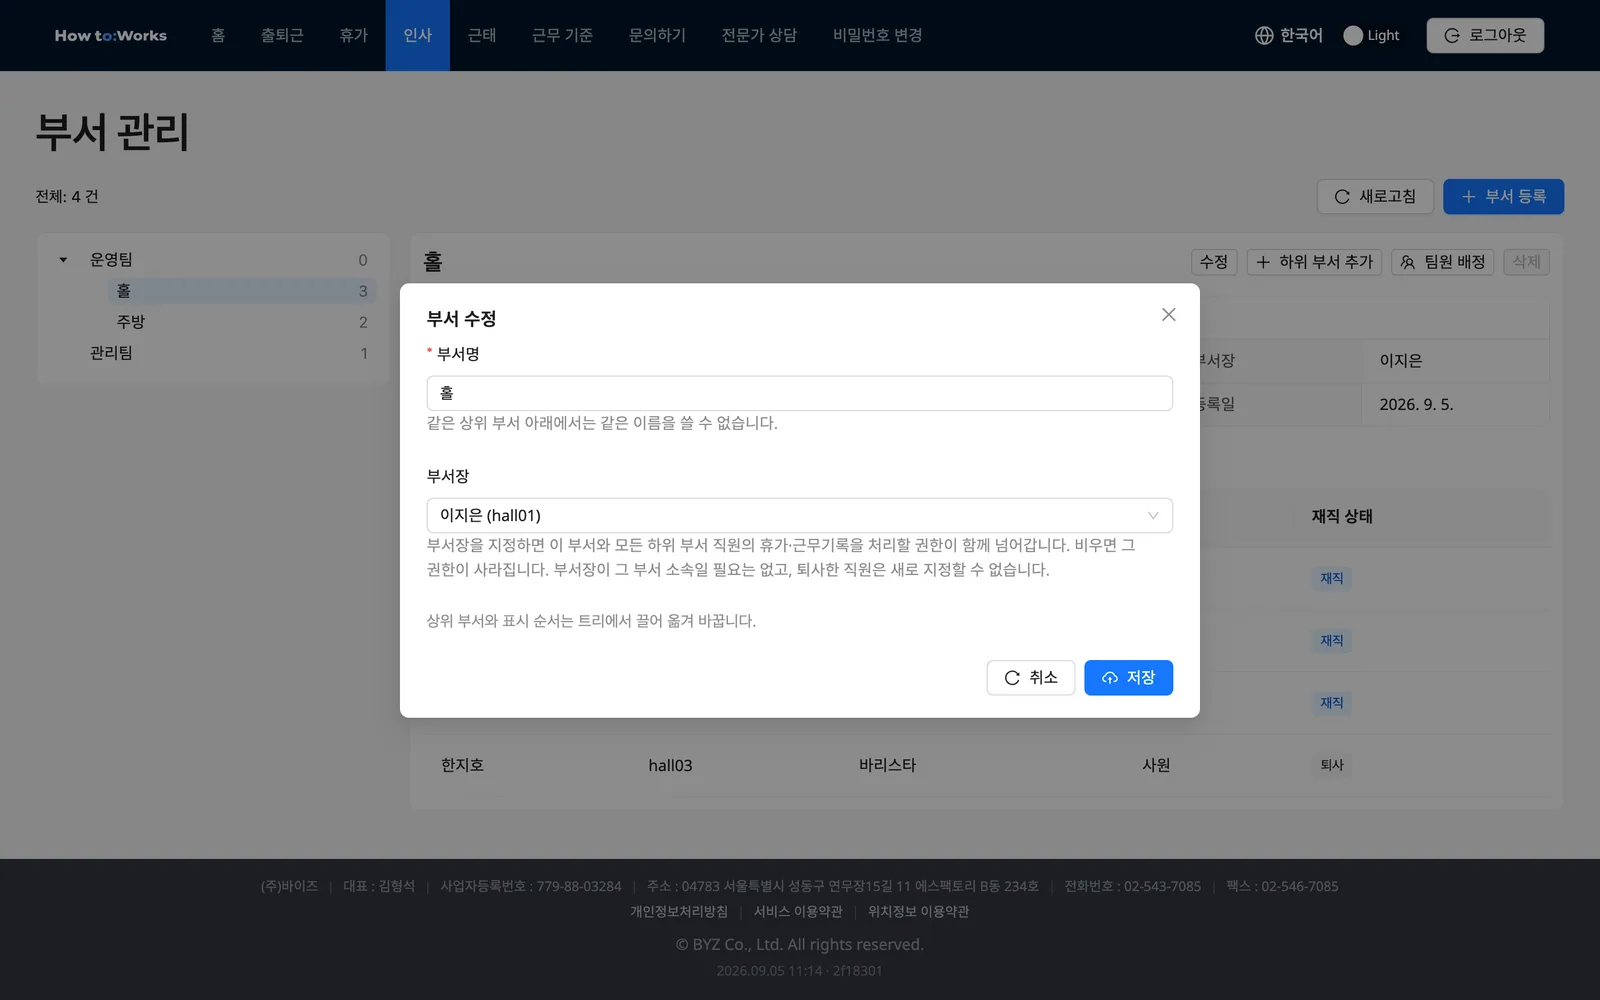Open the 문의하기 menu item
The width and height of the screenshot is (1600, 1000).
(x=657, y=35)
